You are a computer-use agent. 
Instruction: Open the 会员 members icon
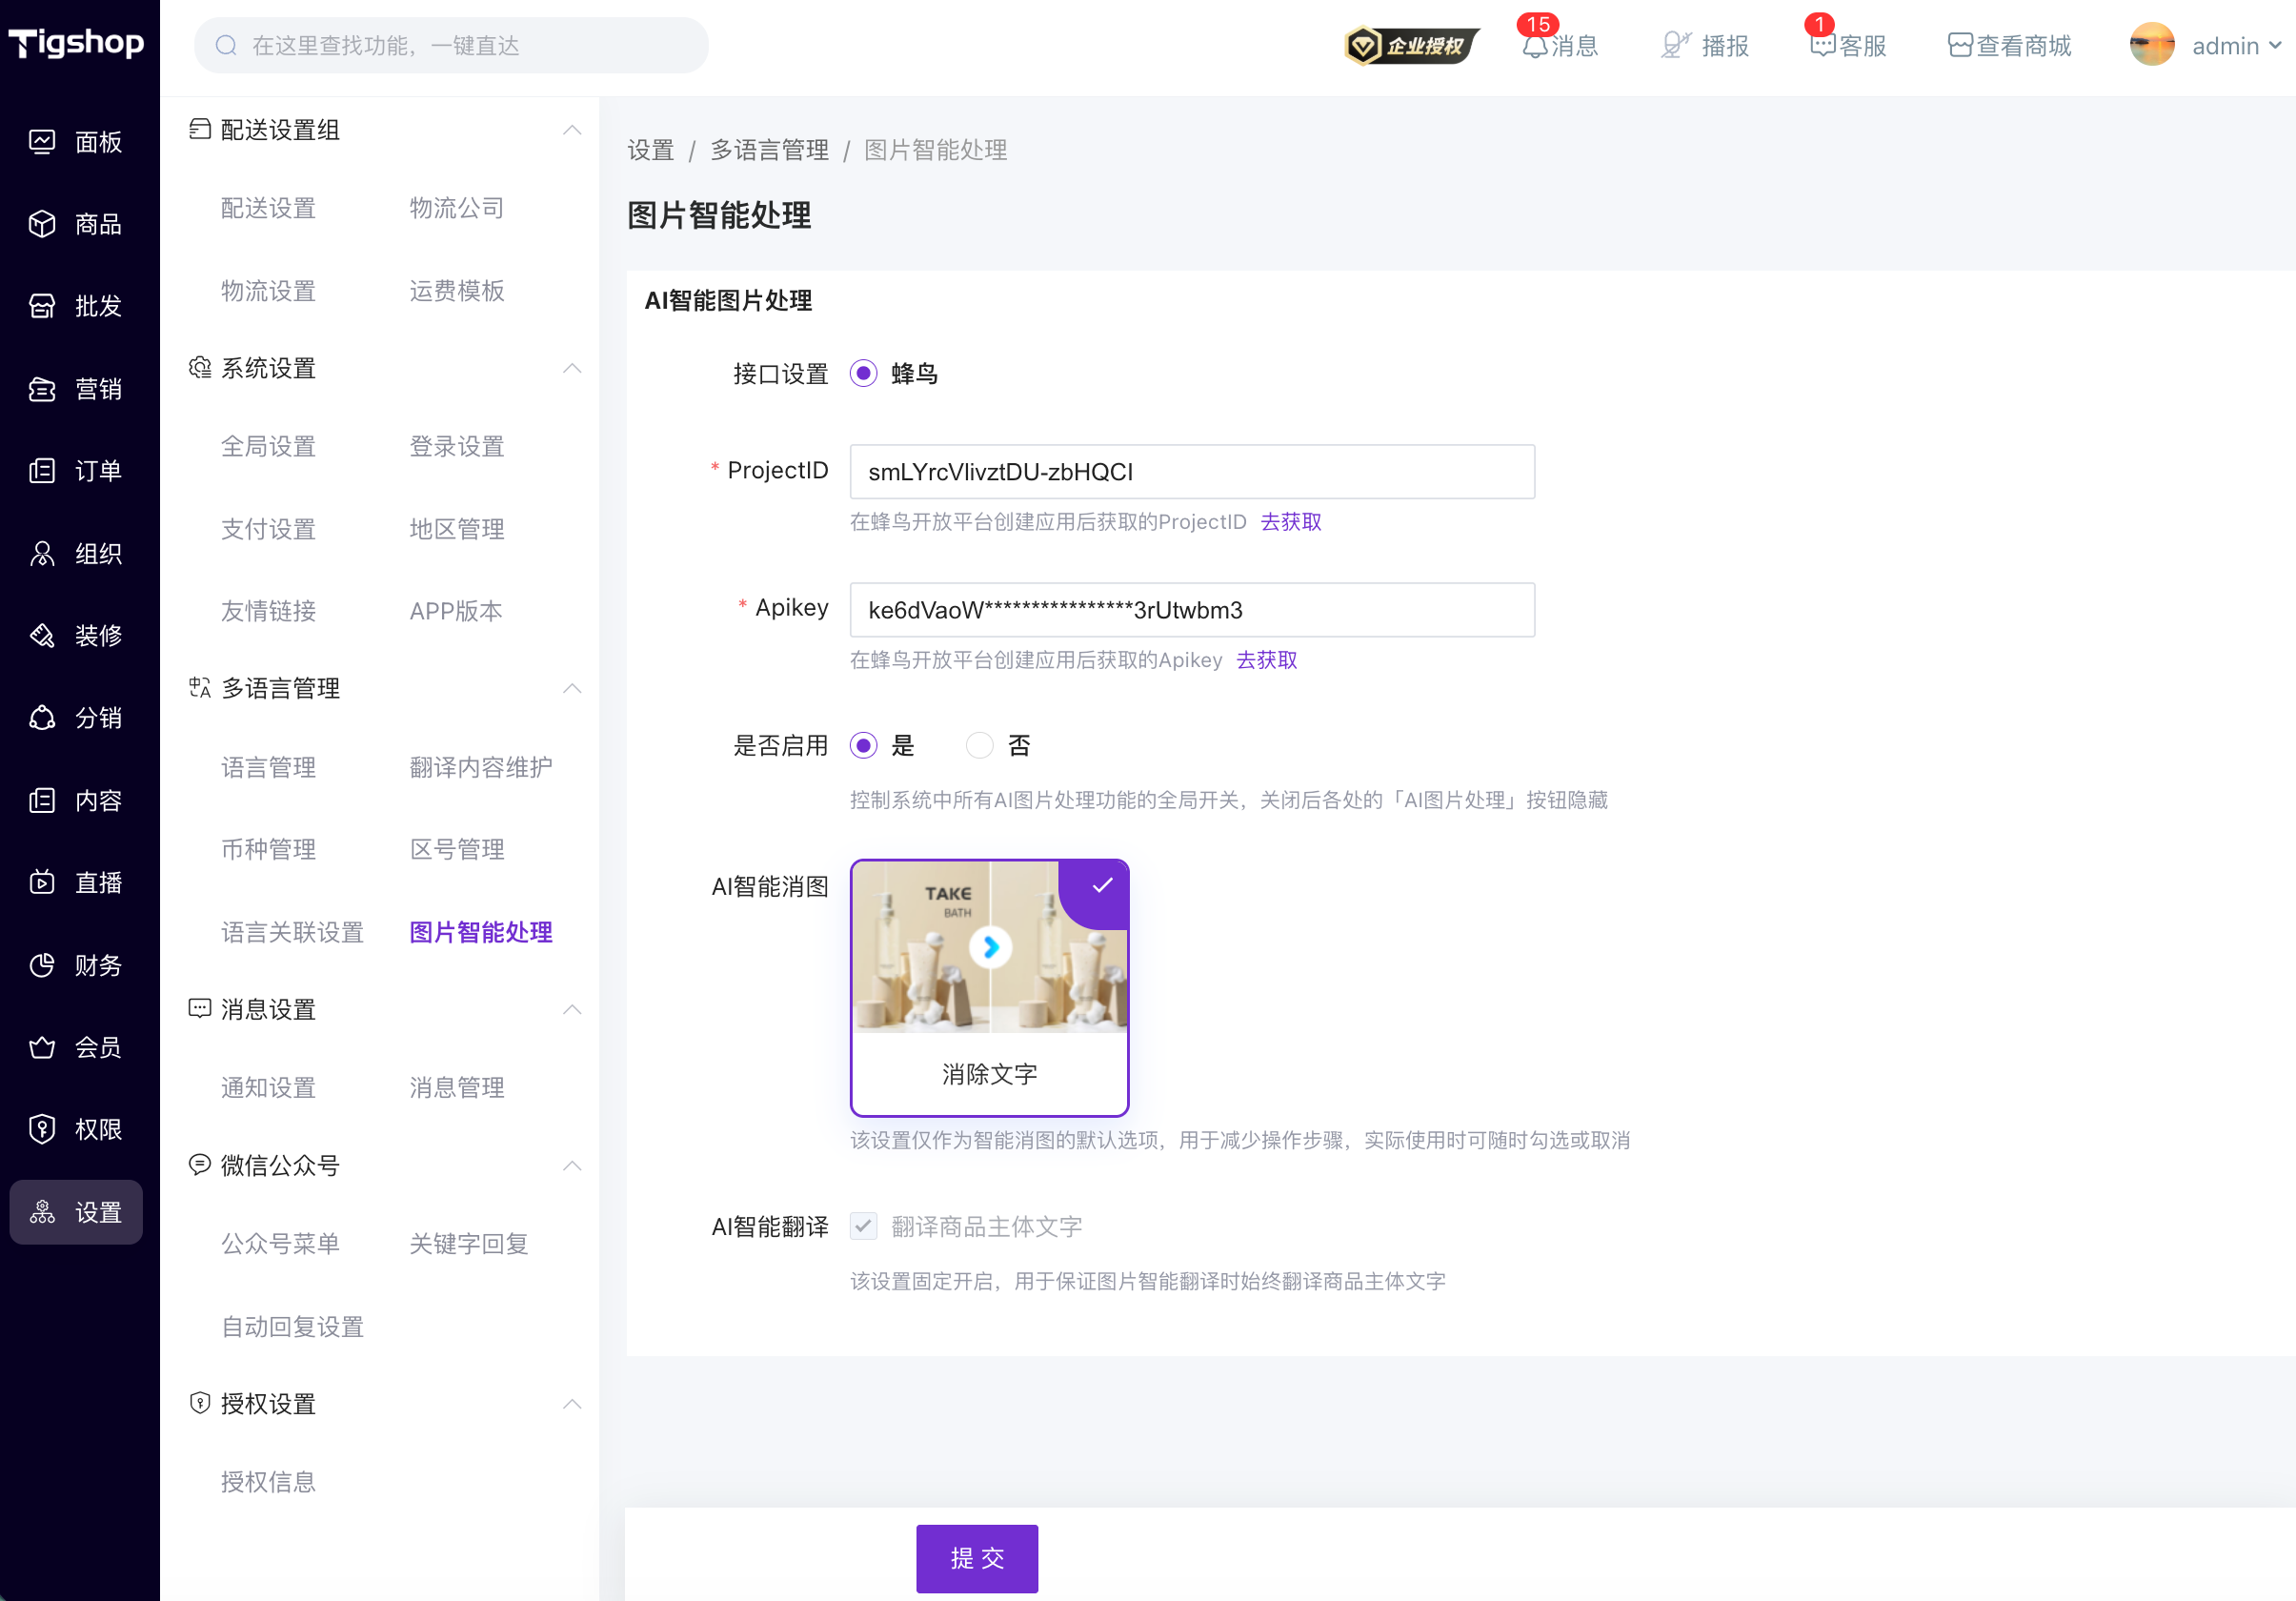pos(42,1048)
